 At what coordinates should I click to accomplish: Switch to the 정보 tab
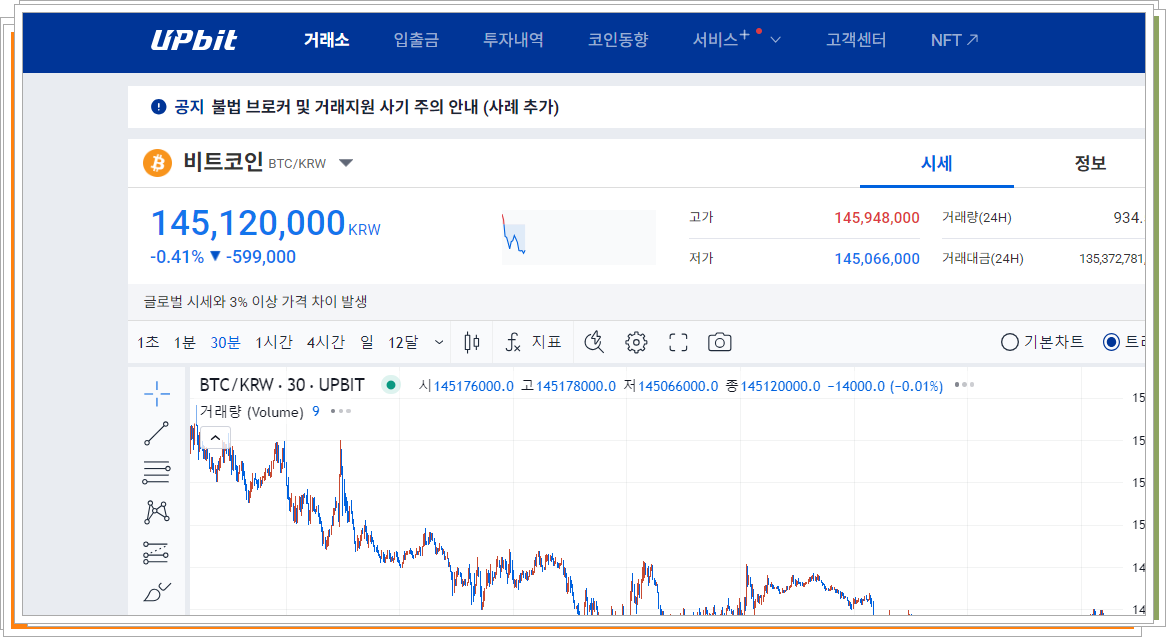(x=1090, y=164)
